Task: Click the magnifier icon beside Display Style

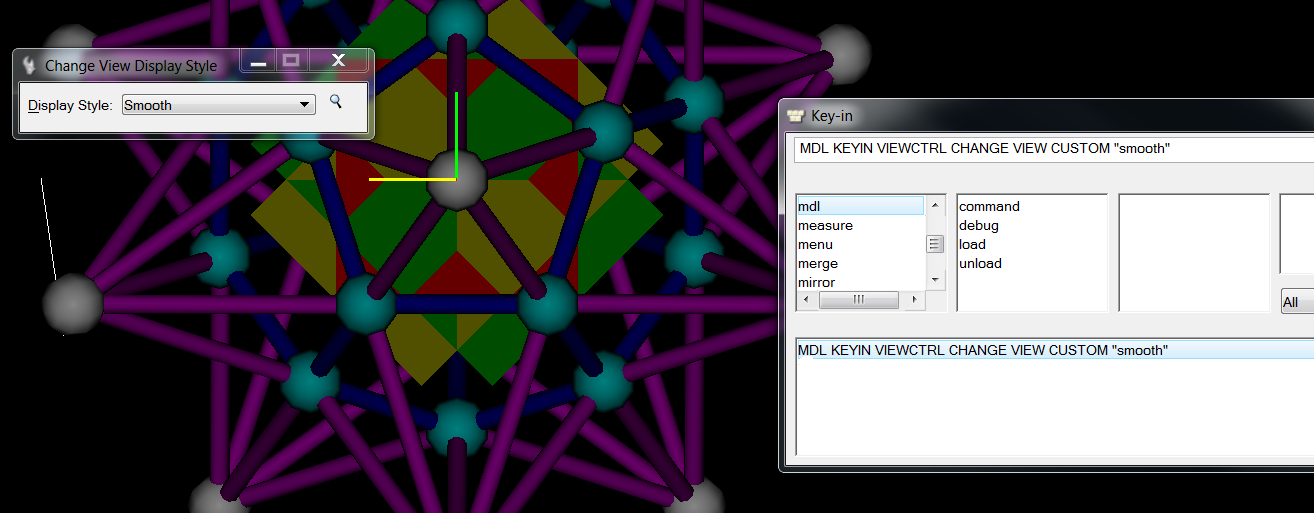Action: 336,101
